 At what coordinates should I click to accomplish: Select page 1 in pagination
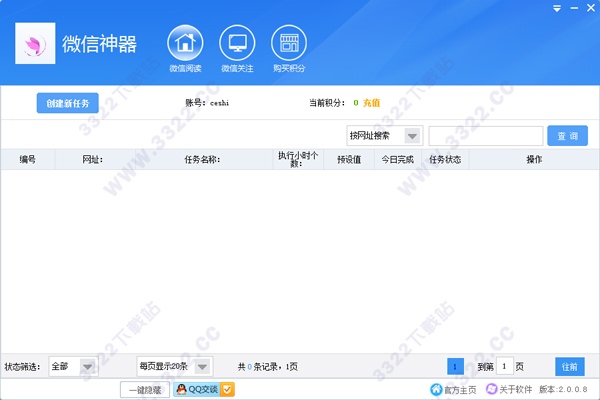click(455, 367)
